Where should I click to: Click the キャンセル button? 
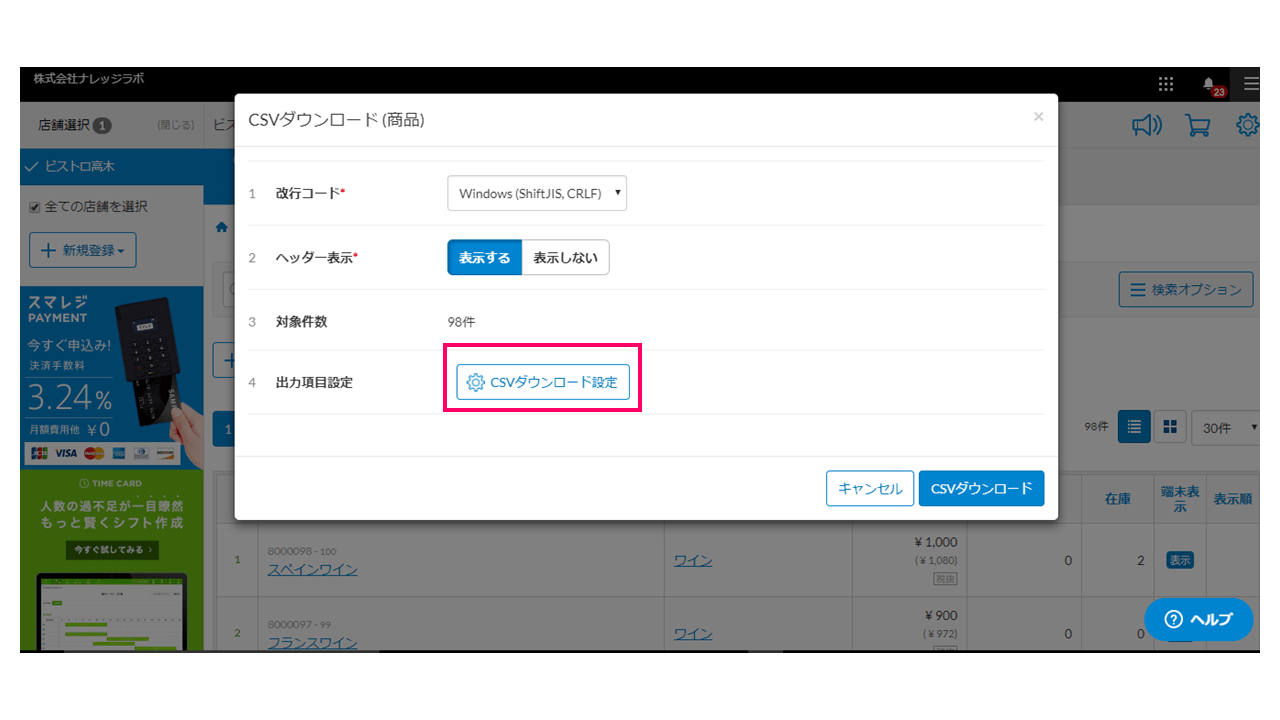870,488
